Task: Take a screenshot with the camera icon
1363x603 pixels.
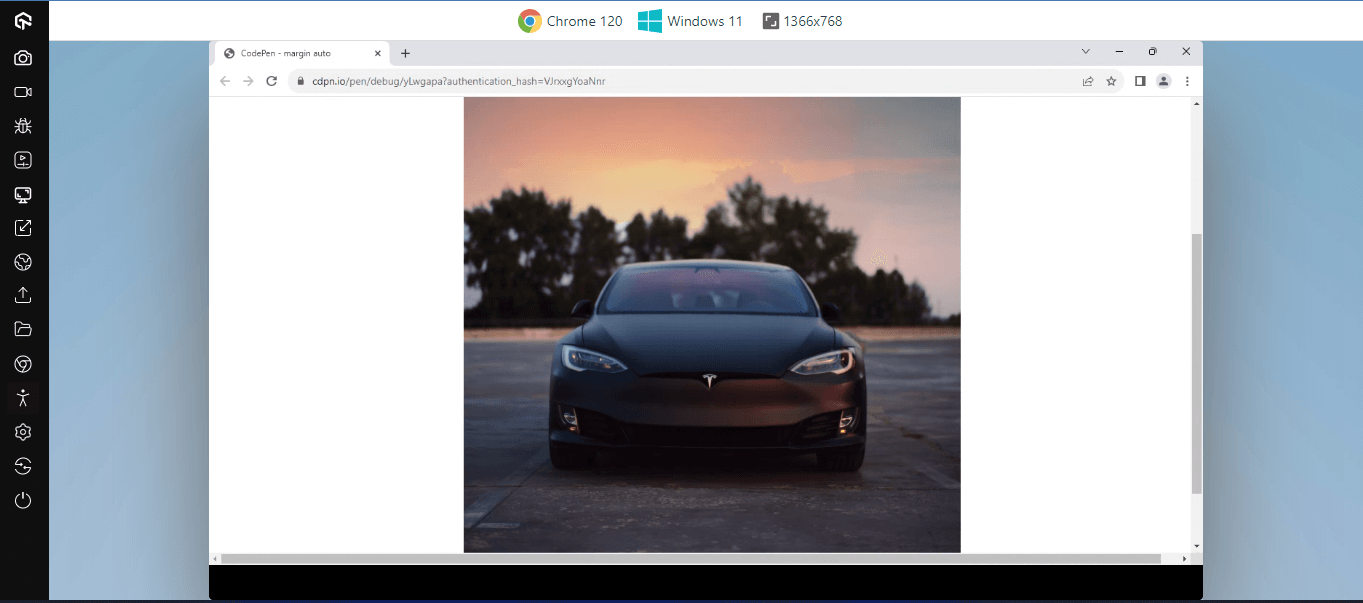Action: coord(23,58)
